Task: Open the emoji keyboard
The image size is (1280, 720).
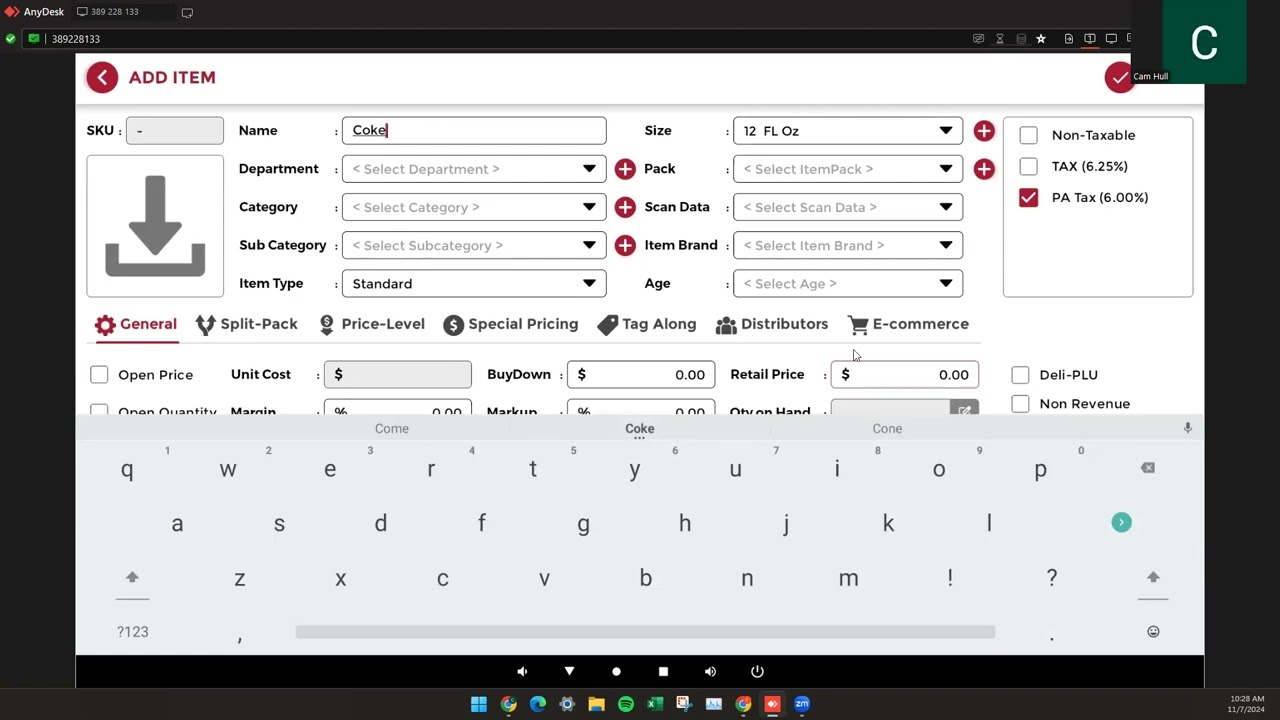Action: (1153, 631)
